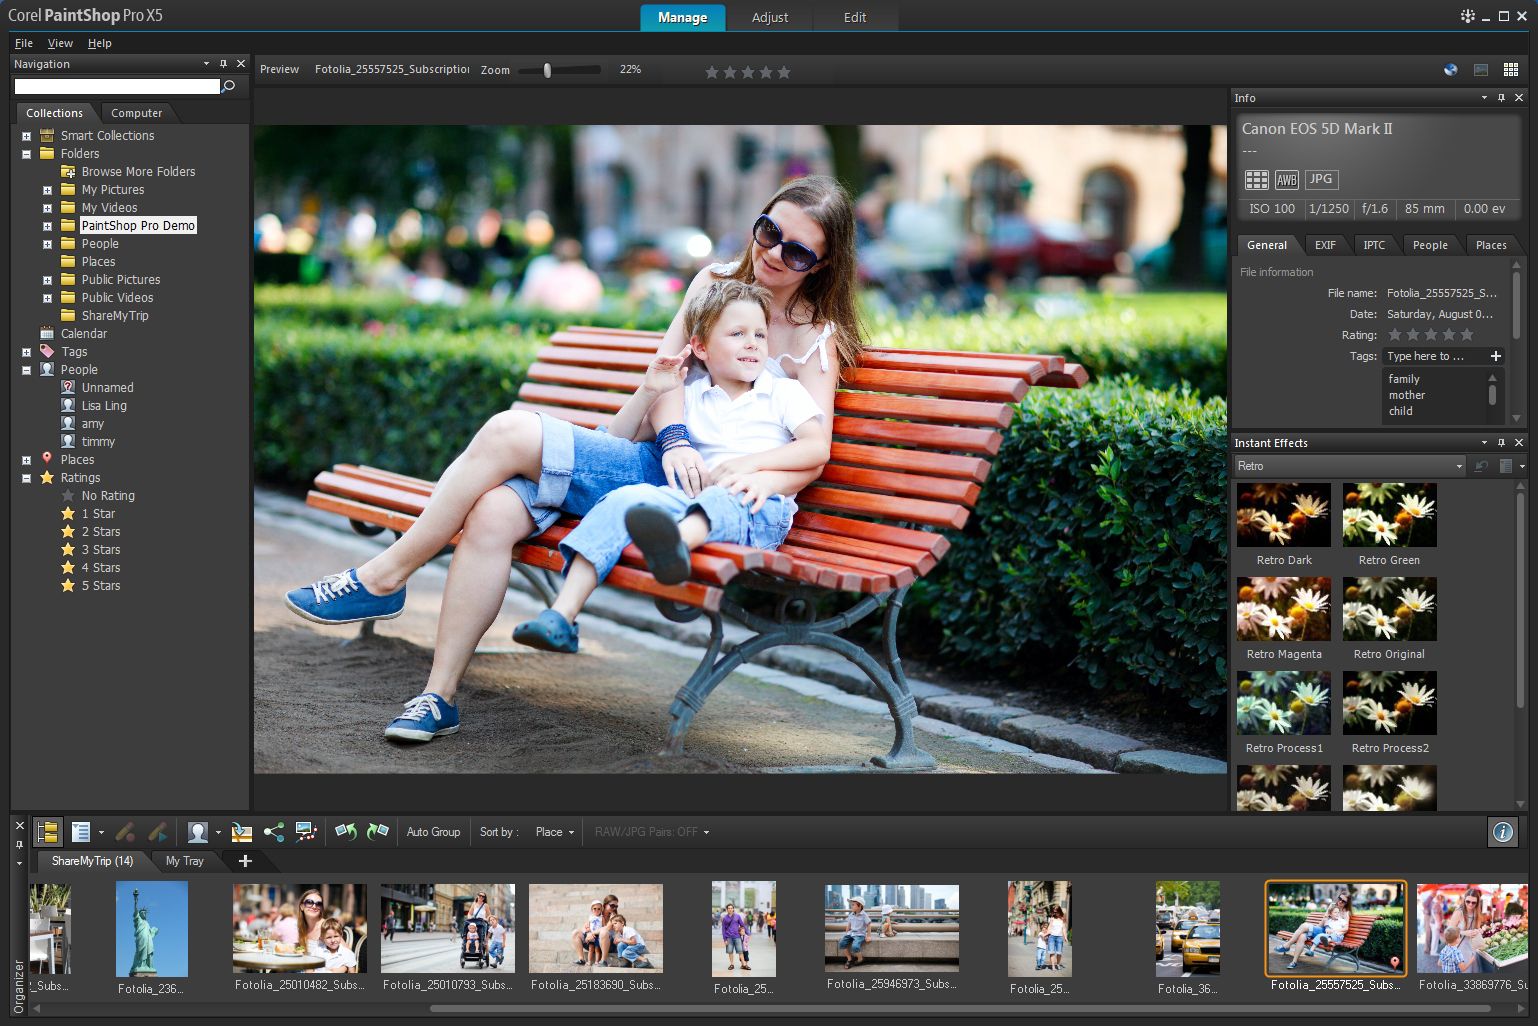This screenshot has width=1538, height=1026.
Task: Open Map mode via globe icon
Action: (1450, 70)
